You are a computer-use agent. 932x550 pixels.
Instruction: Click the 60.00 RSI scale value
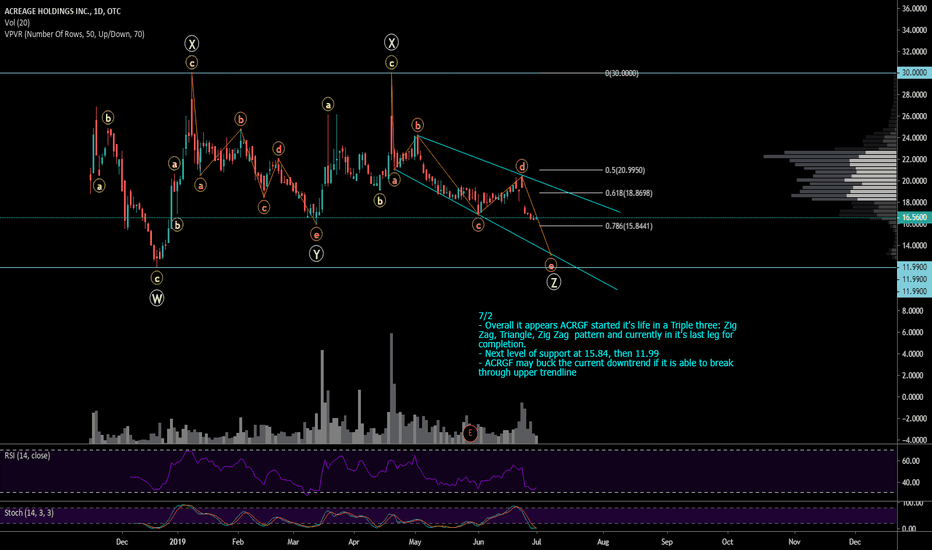(911, 461)
